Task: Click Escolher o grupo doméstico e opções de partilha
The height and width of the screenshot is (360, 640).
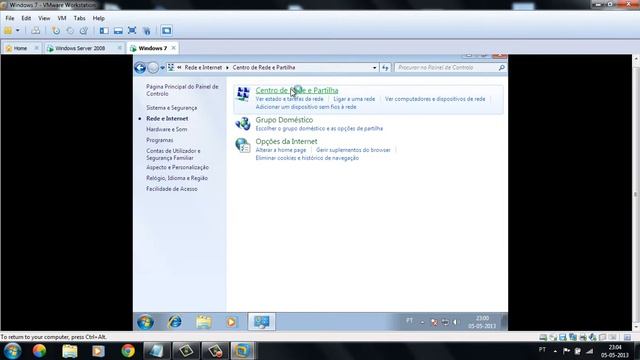Action: (319, 129)
